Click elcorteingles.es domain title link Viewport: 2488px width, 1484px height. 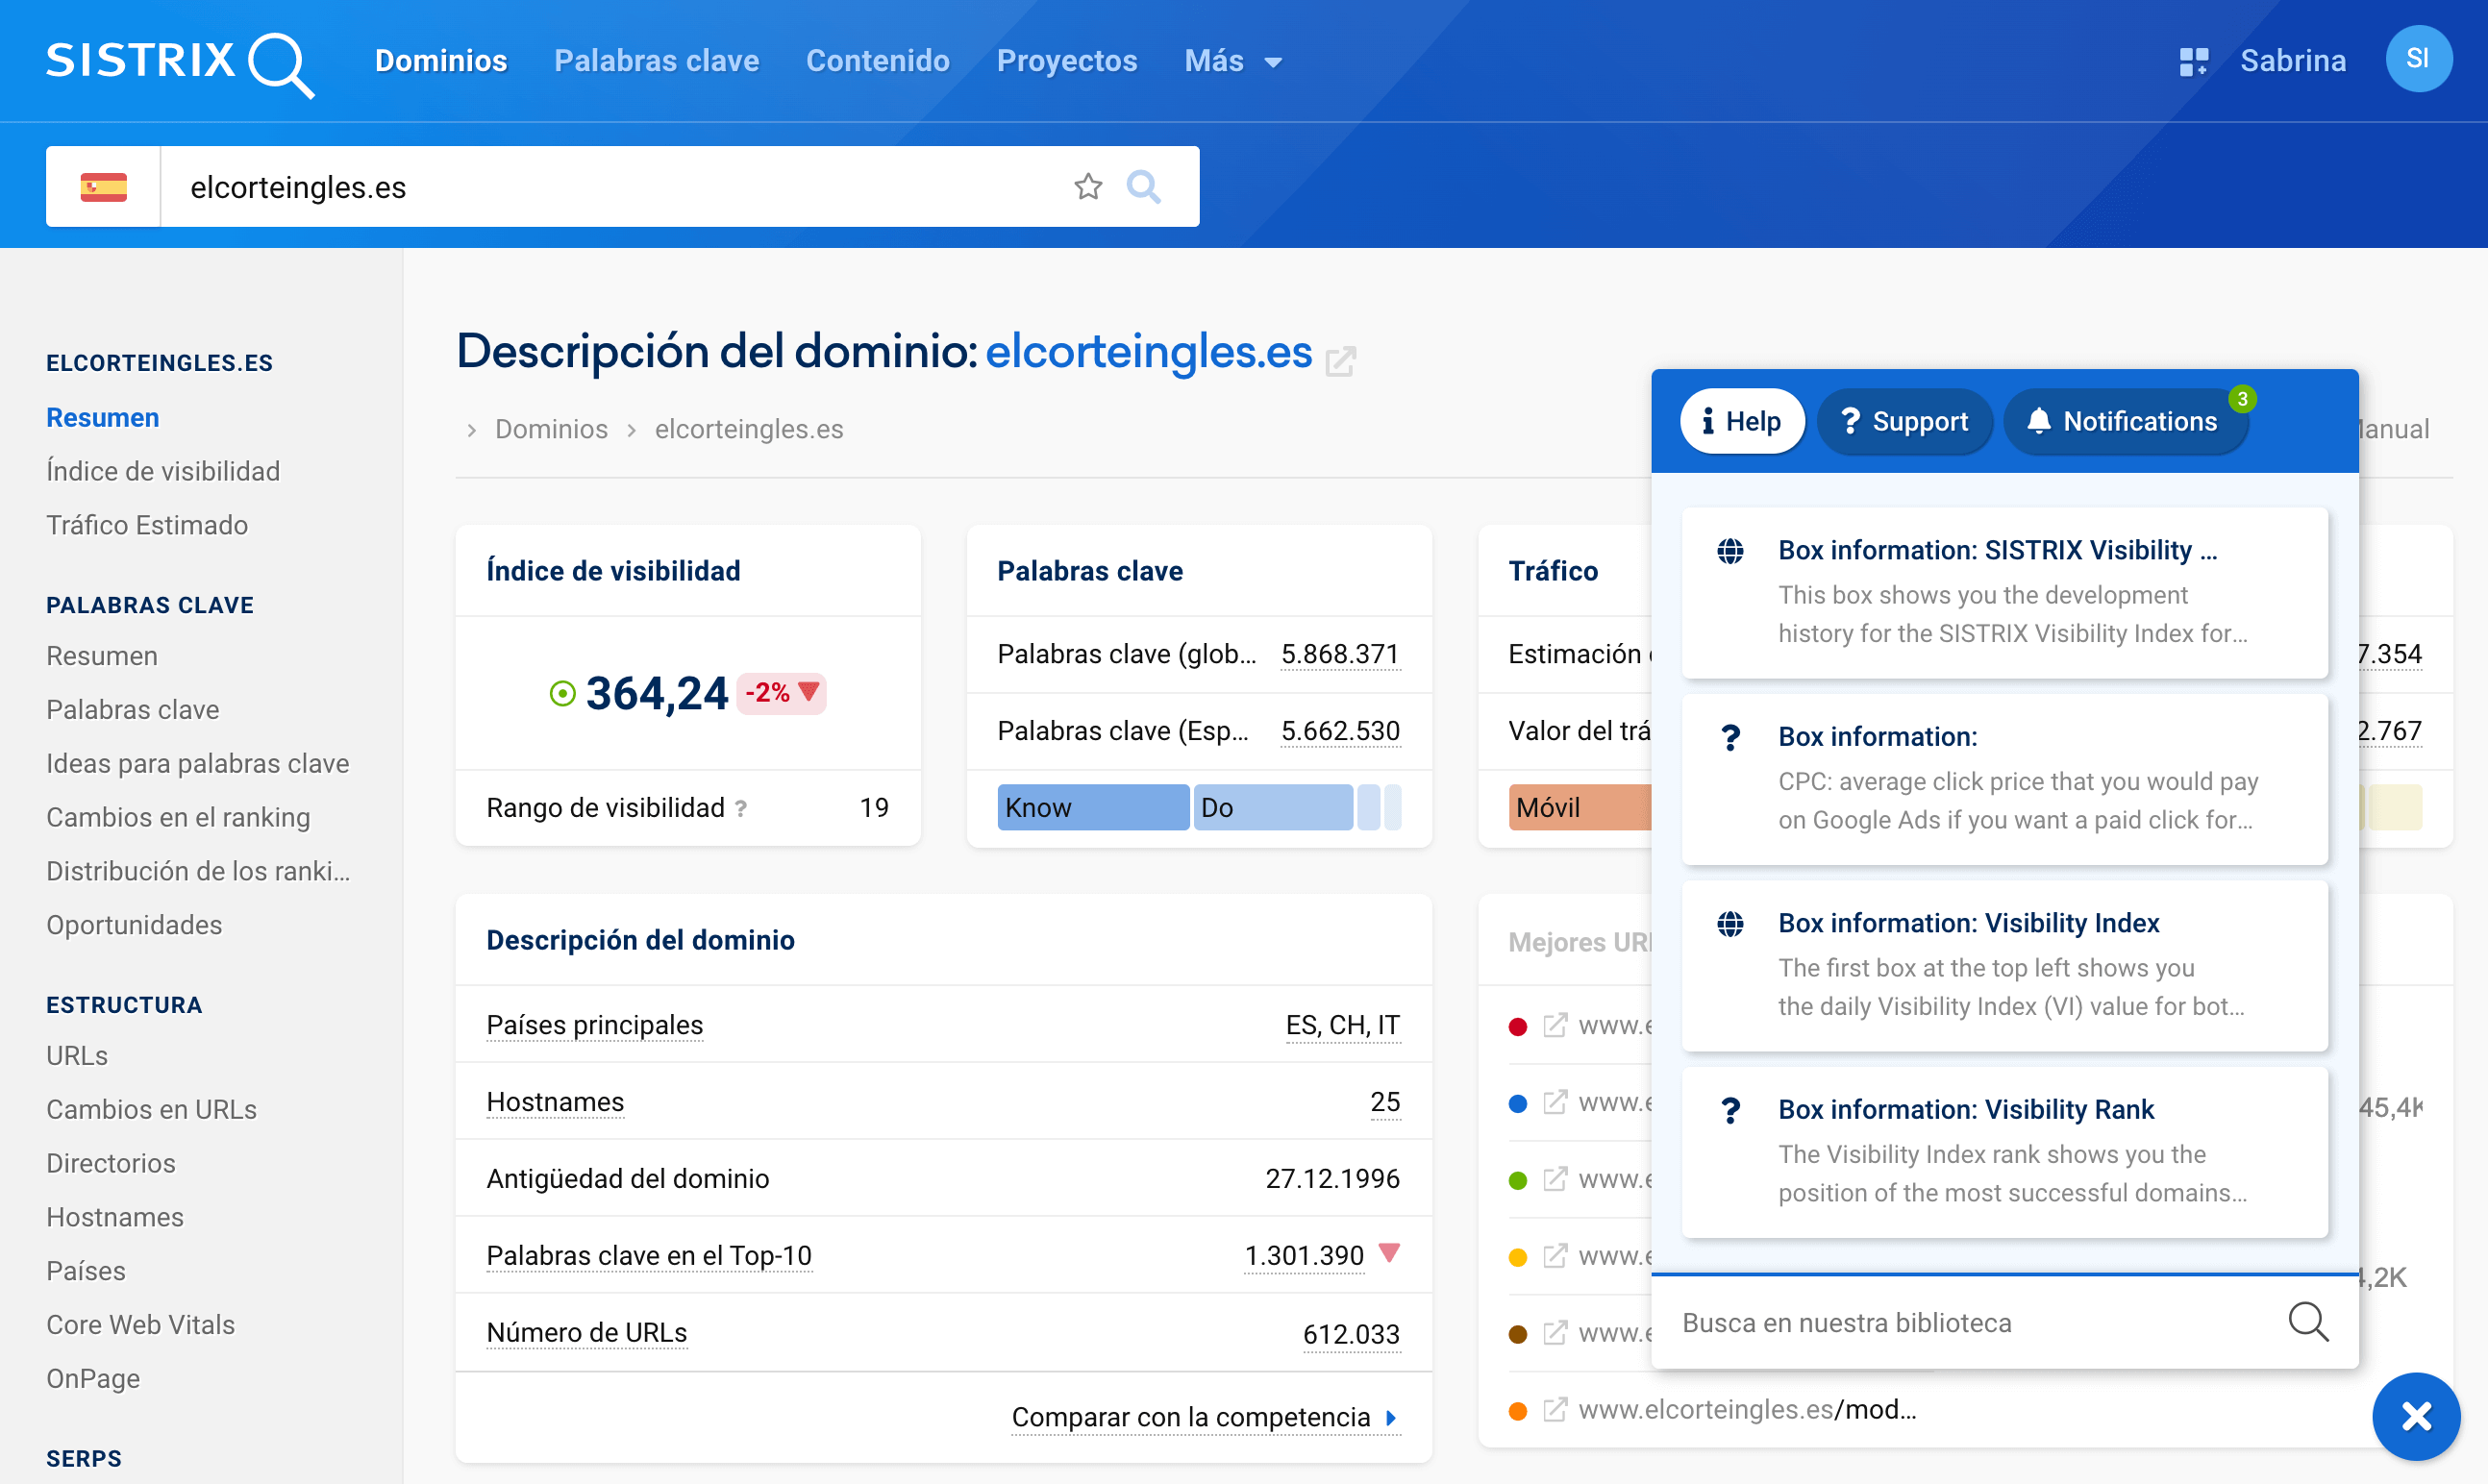(x=1148, y=352)
